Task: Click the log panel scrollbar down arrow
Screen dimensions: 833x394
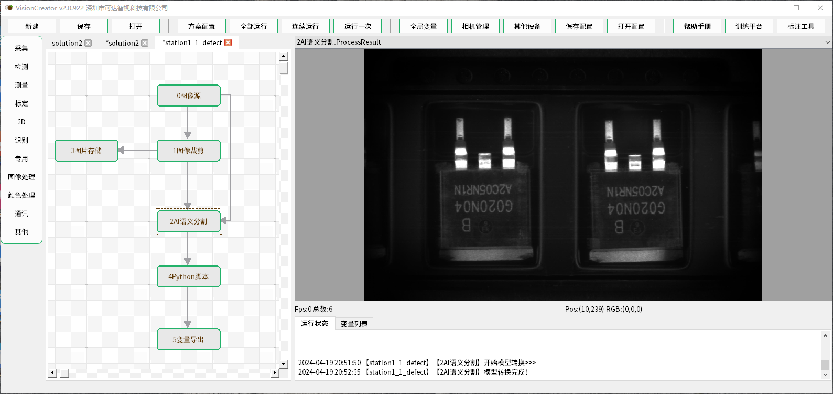Action: 824,374
